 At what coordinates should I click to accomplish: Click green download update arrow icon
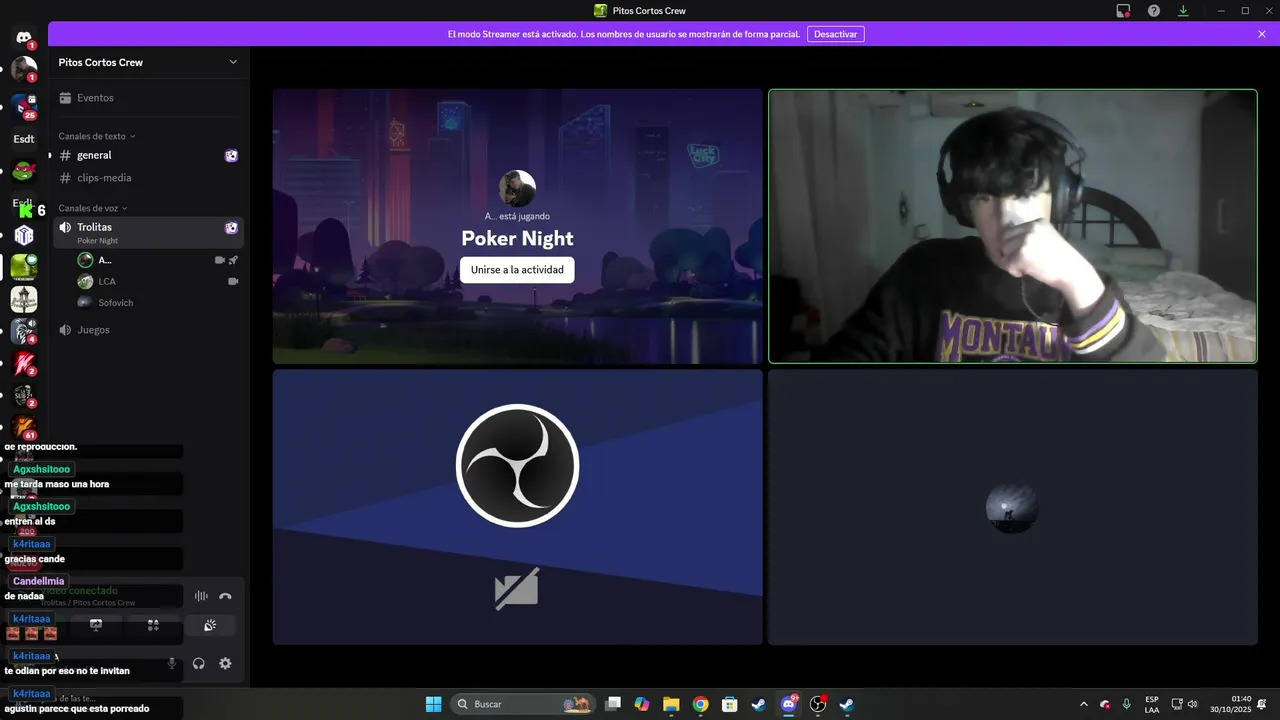1183,10
